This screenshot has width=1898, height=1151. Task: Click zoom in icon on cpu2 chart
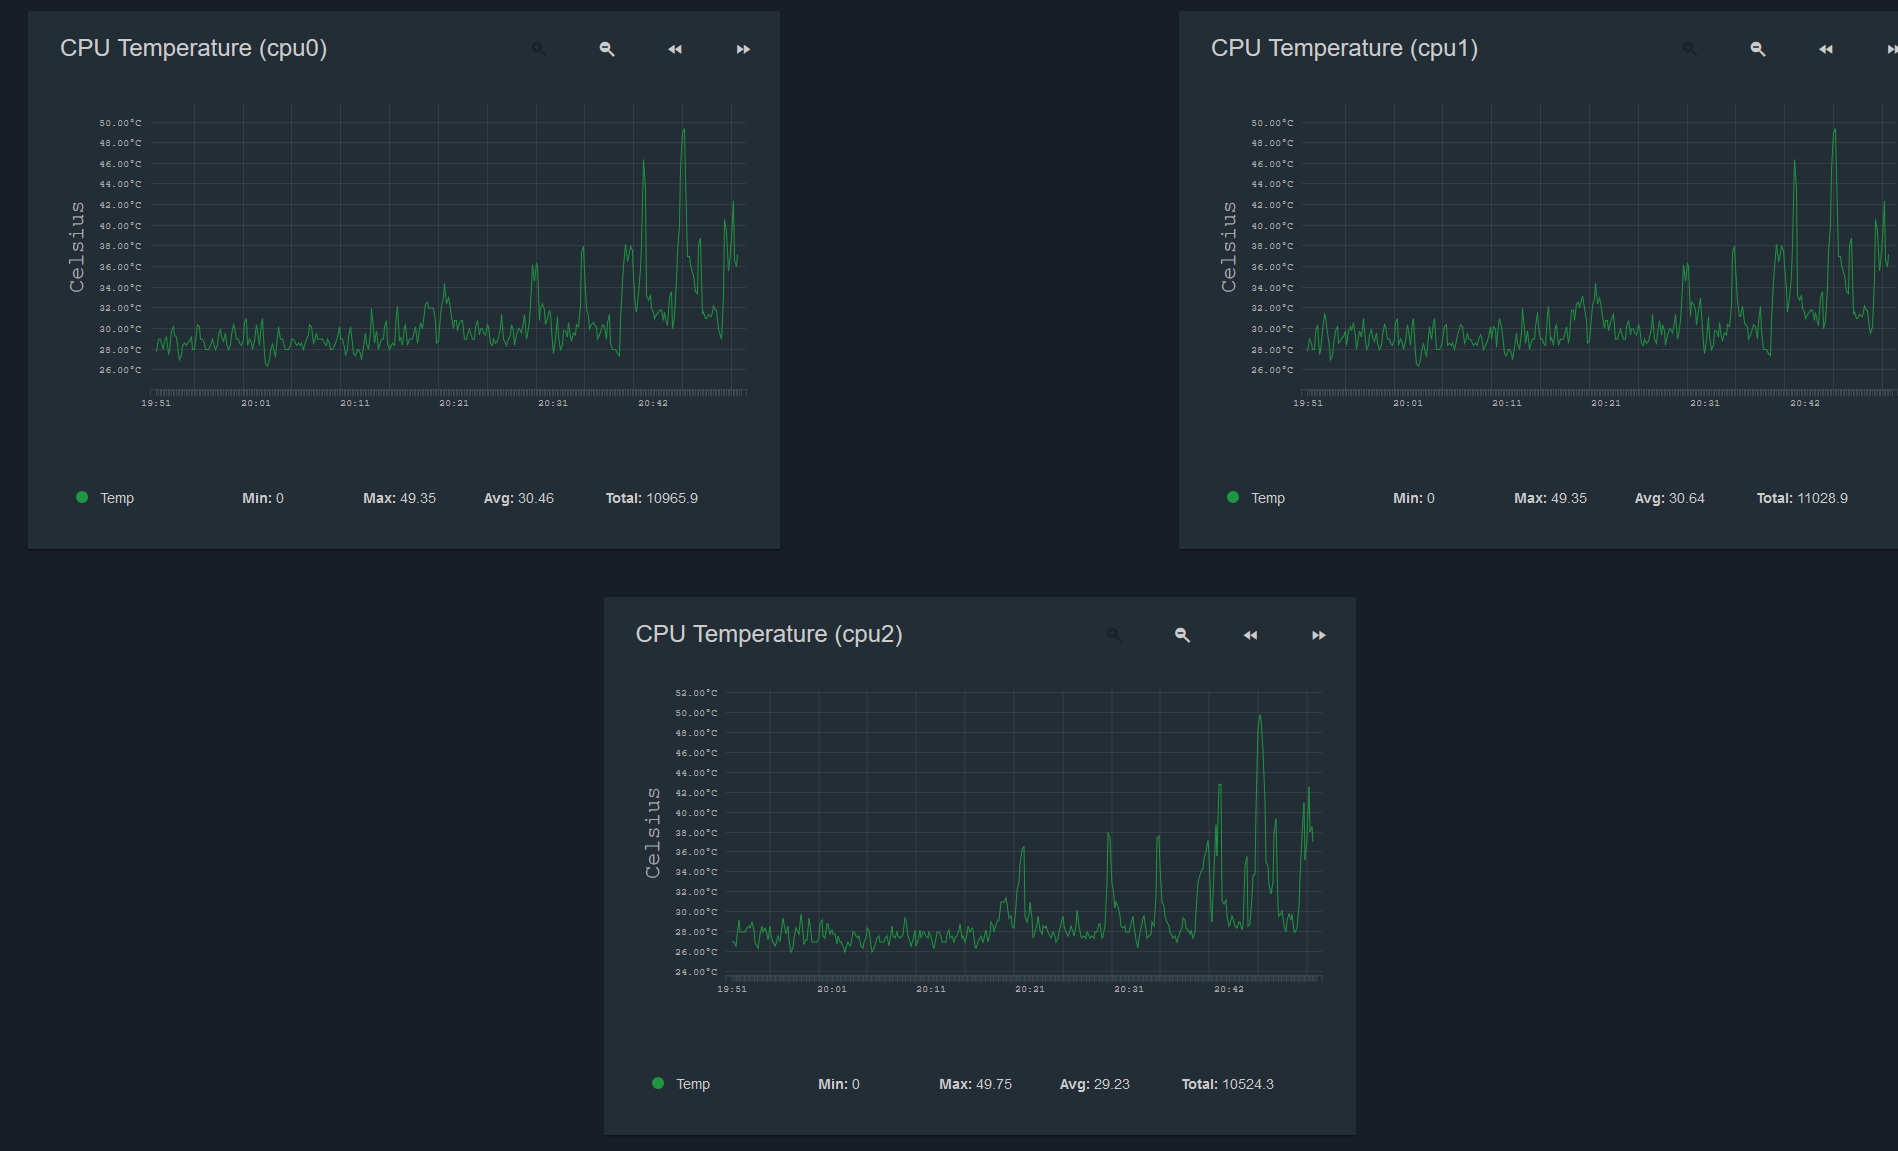[x=1114, y=635]
